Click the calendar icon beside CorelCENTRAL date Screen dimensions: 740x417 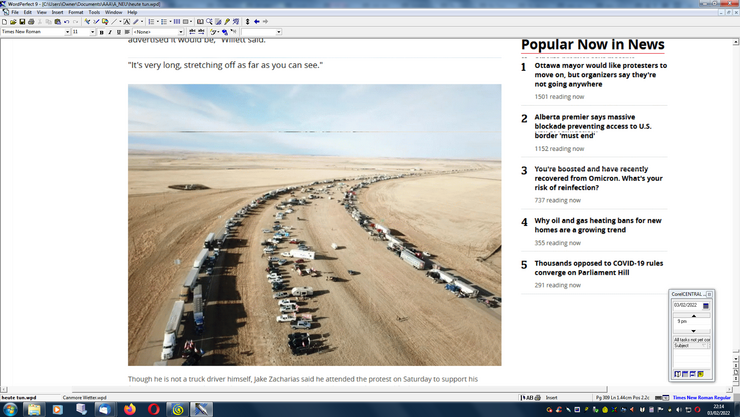[706, 306]
